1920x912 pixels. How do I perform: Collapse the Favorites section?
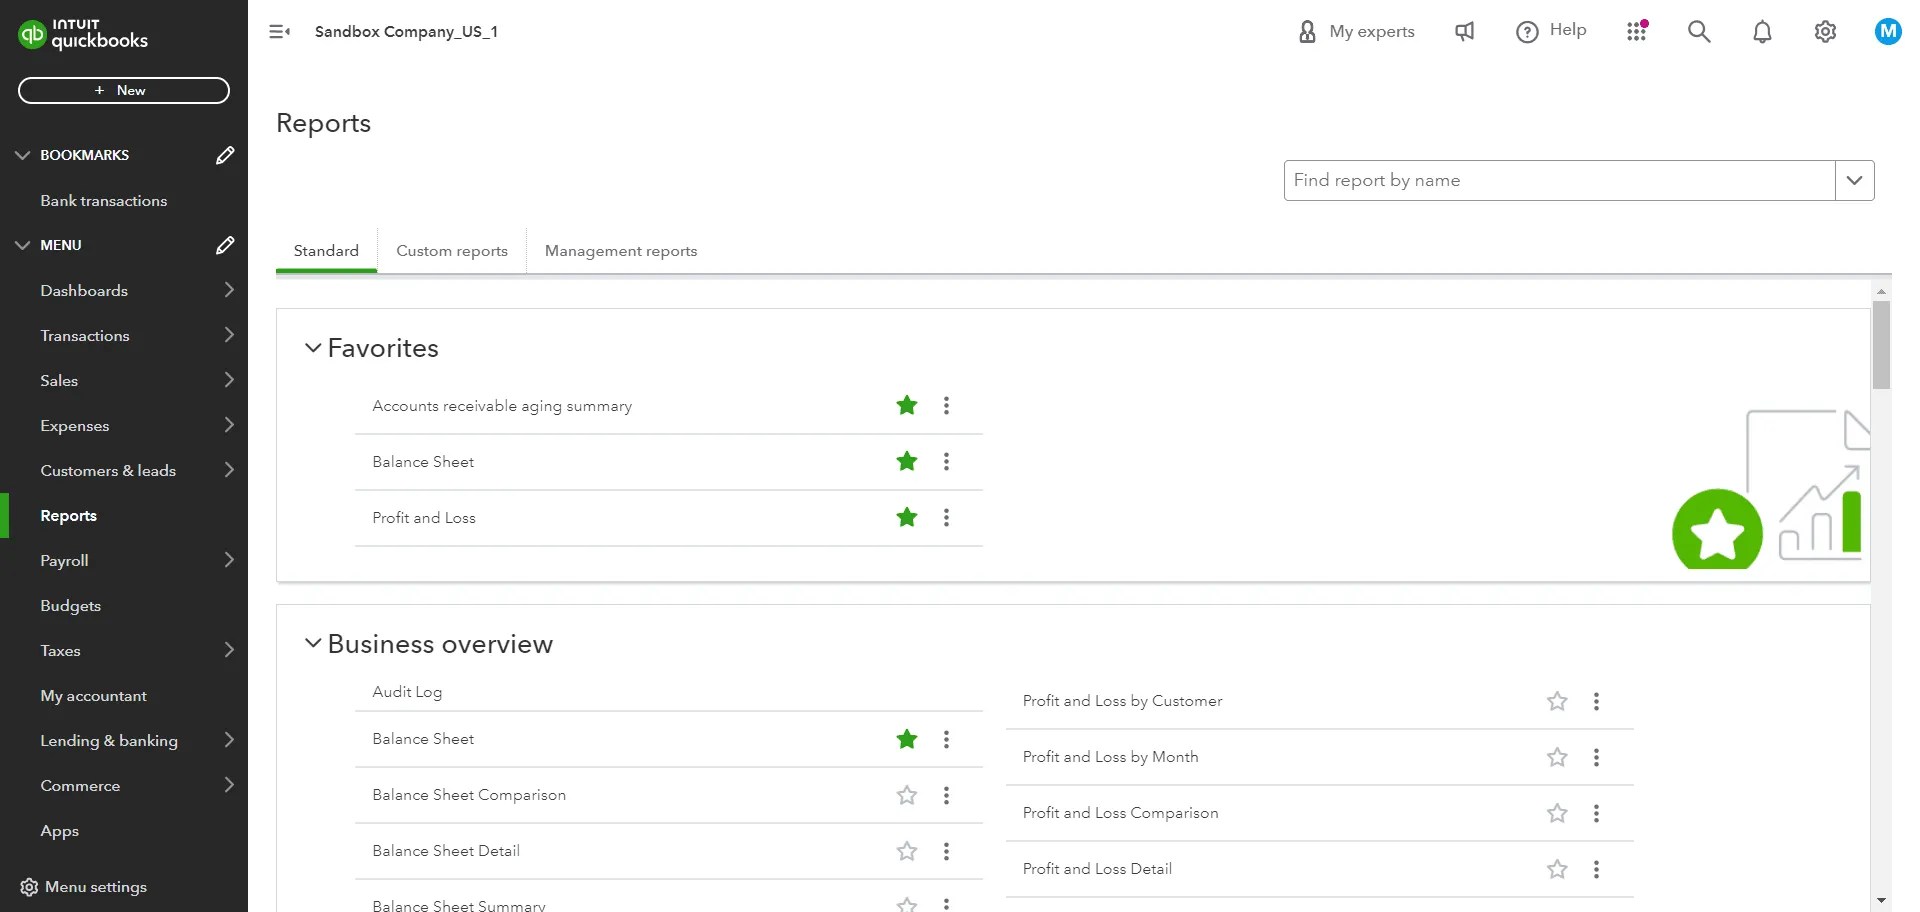pos(313,348)
